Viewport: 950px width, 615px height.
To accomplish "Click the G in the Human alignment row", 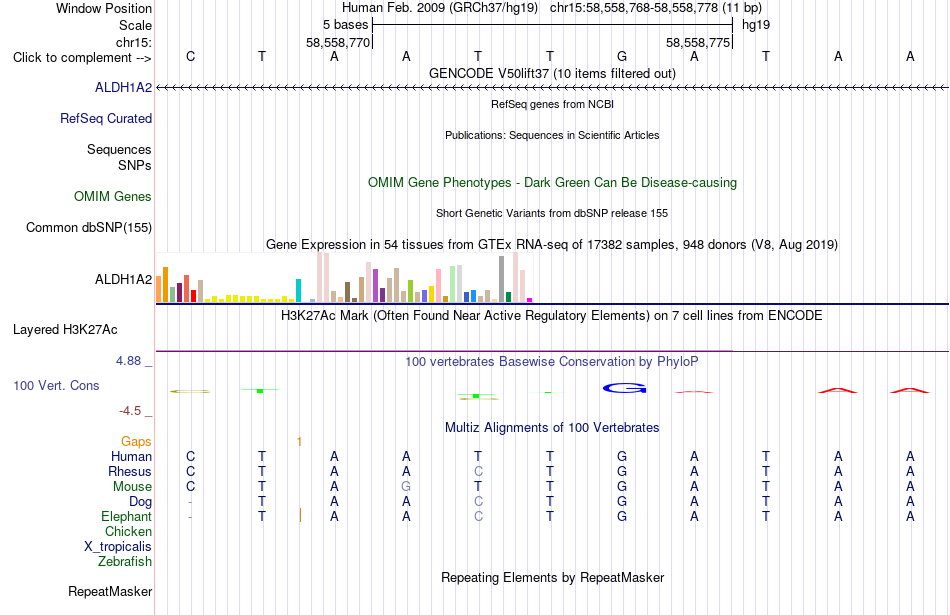I will 622,457.
